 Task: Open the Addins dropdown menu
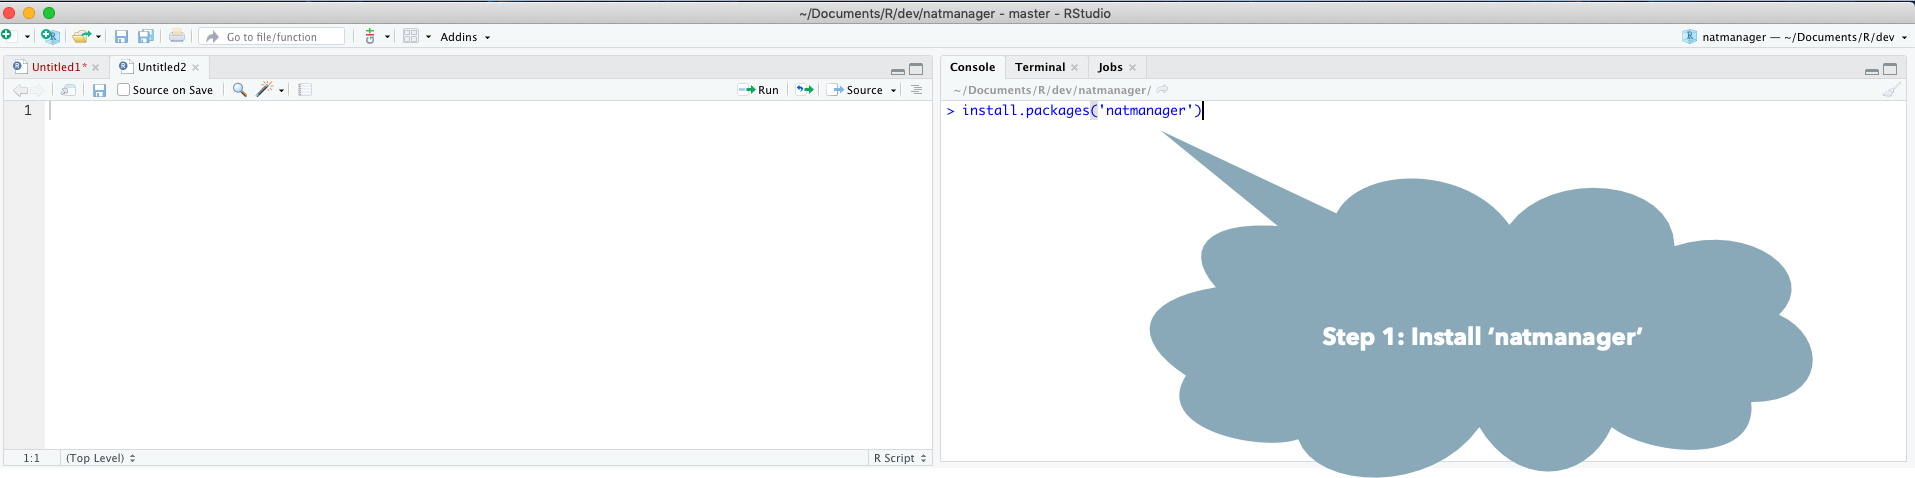[x=465, y=37]
